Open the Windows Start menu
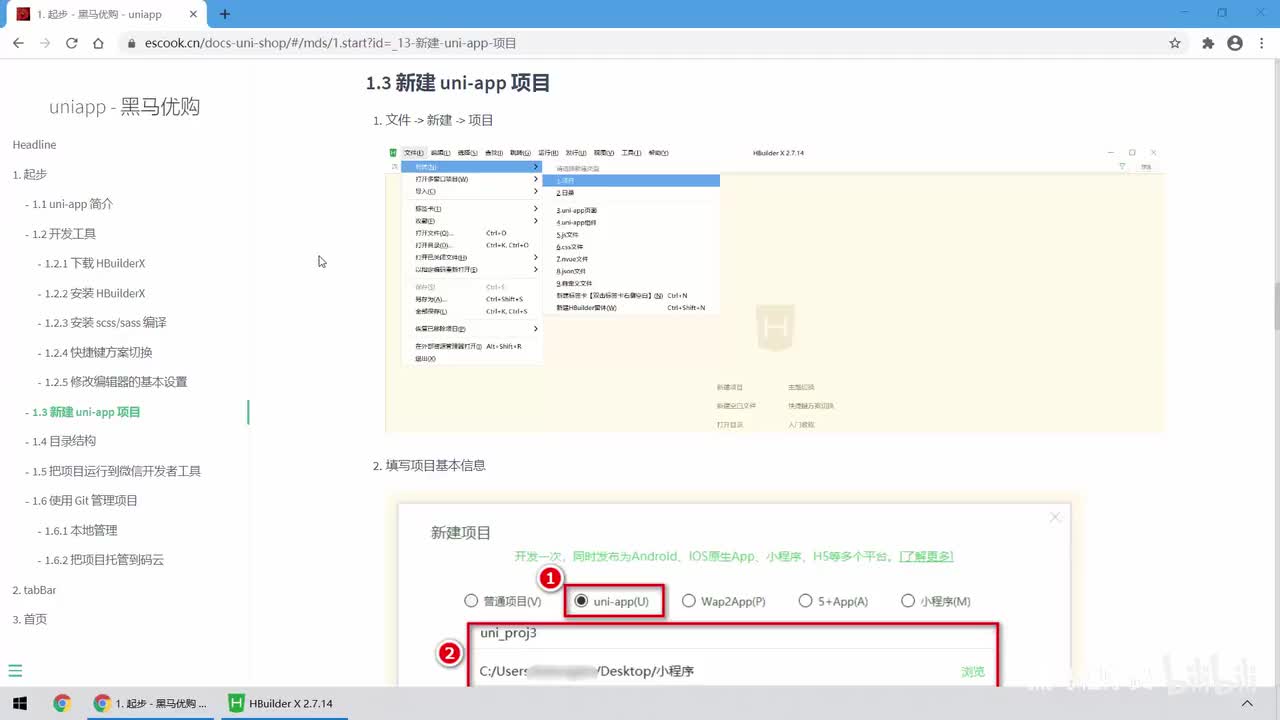Image resolution: width=1280 pixels, height=720 pixels. tap(19, 703)
